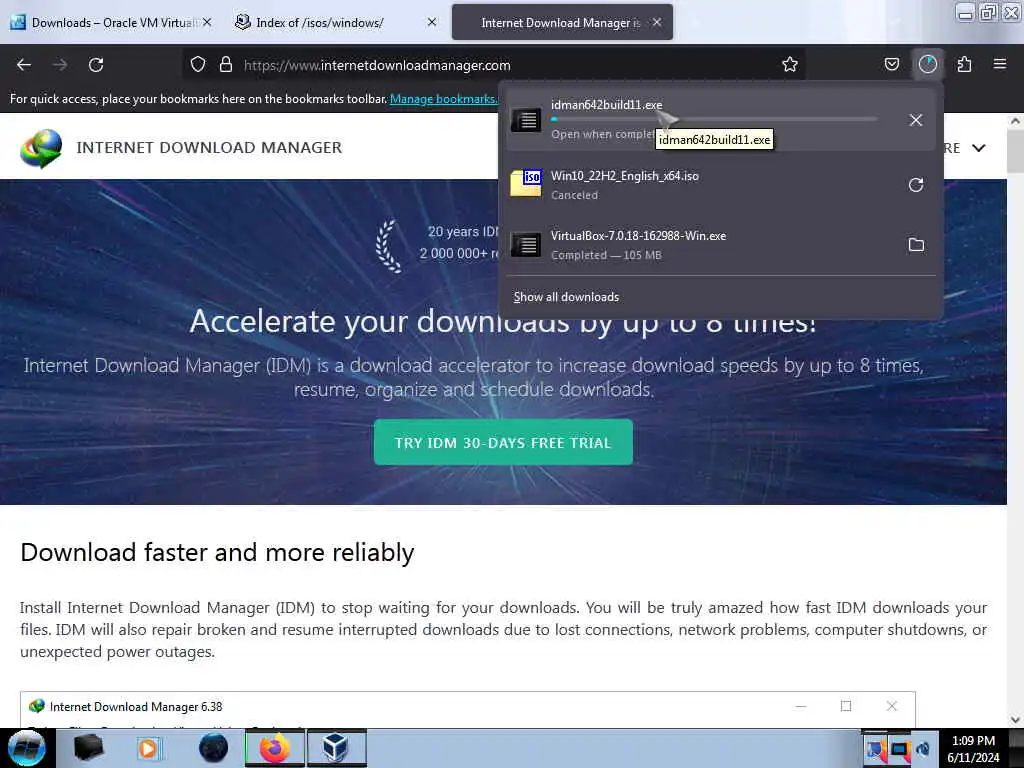Open VirtualBox from the taskbar
The image size is (1024, 768).
(336, 748)
